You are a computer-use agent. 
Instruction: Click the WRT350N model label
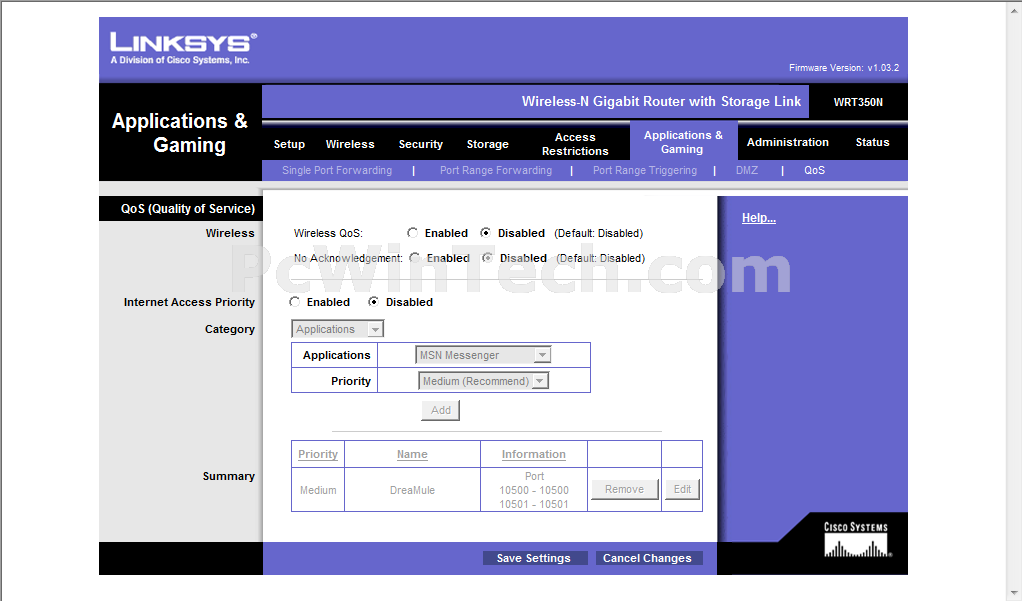coord(858,102)
